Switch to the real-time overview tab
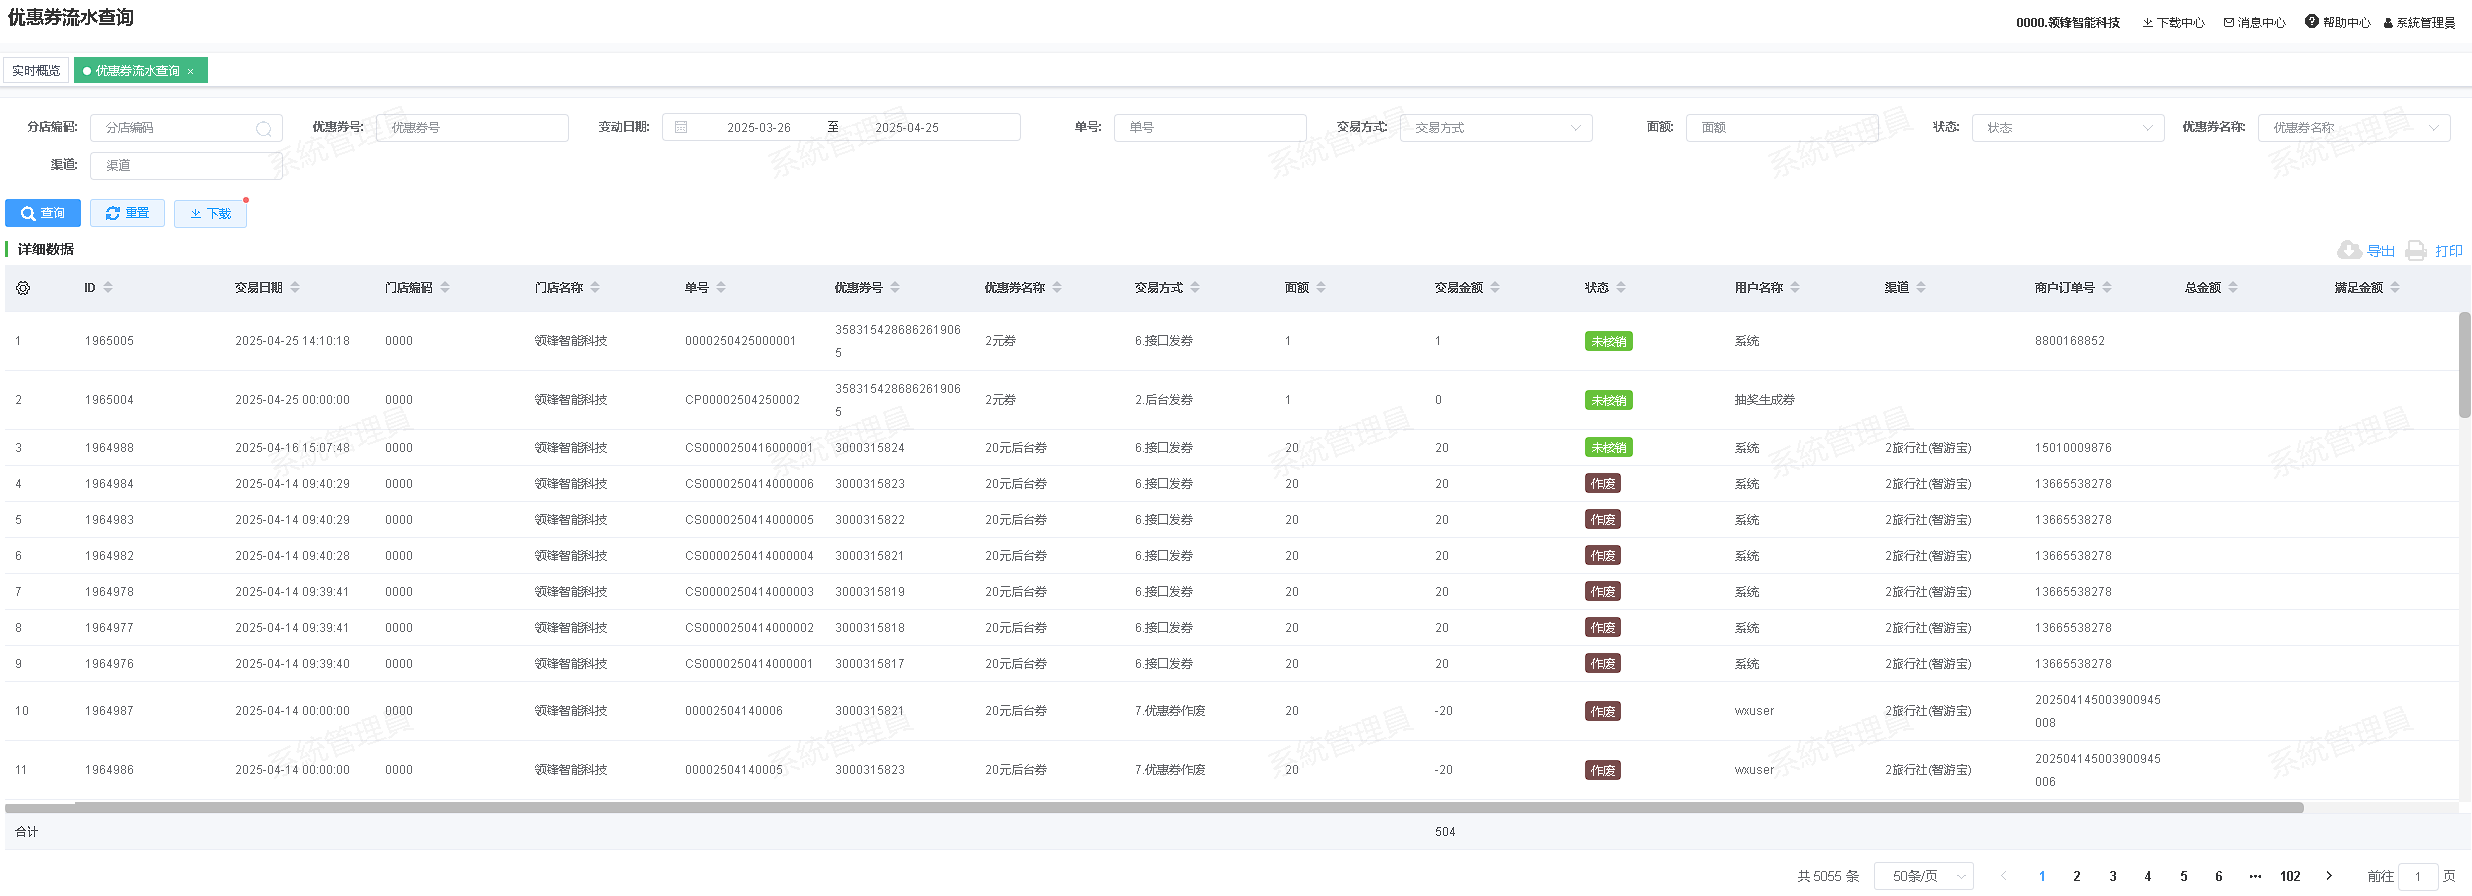The image size is (2472, 896). pyautogui.click(x=36, y=71)
